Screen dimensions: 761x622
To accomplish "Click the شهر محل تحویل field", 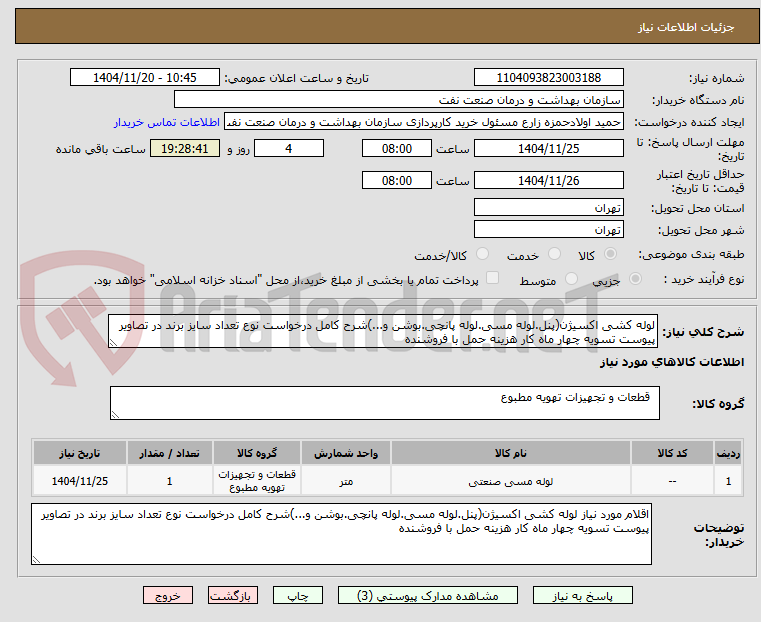I will (549, 229).
